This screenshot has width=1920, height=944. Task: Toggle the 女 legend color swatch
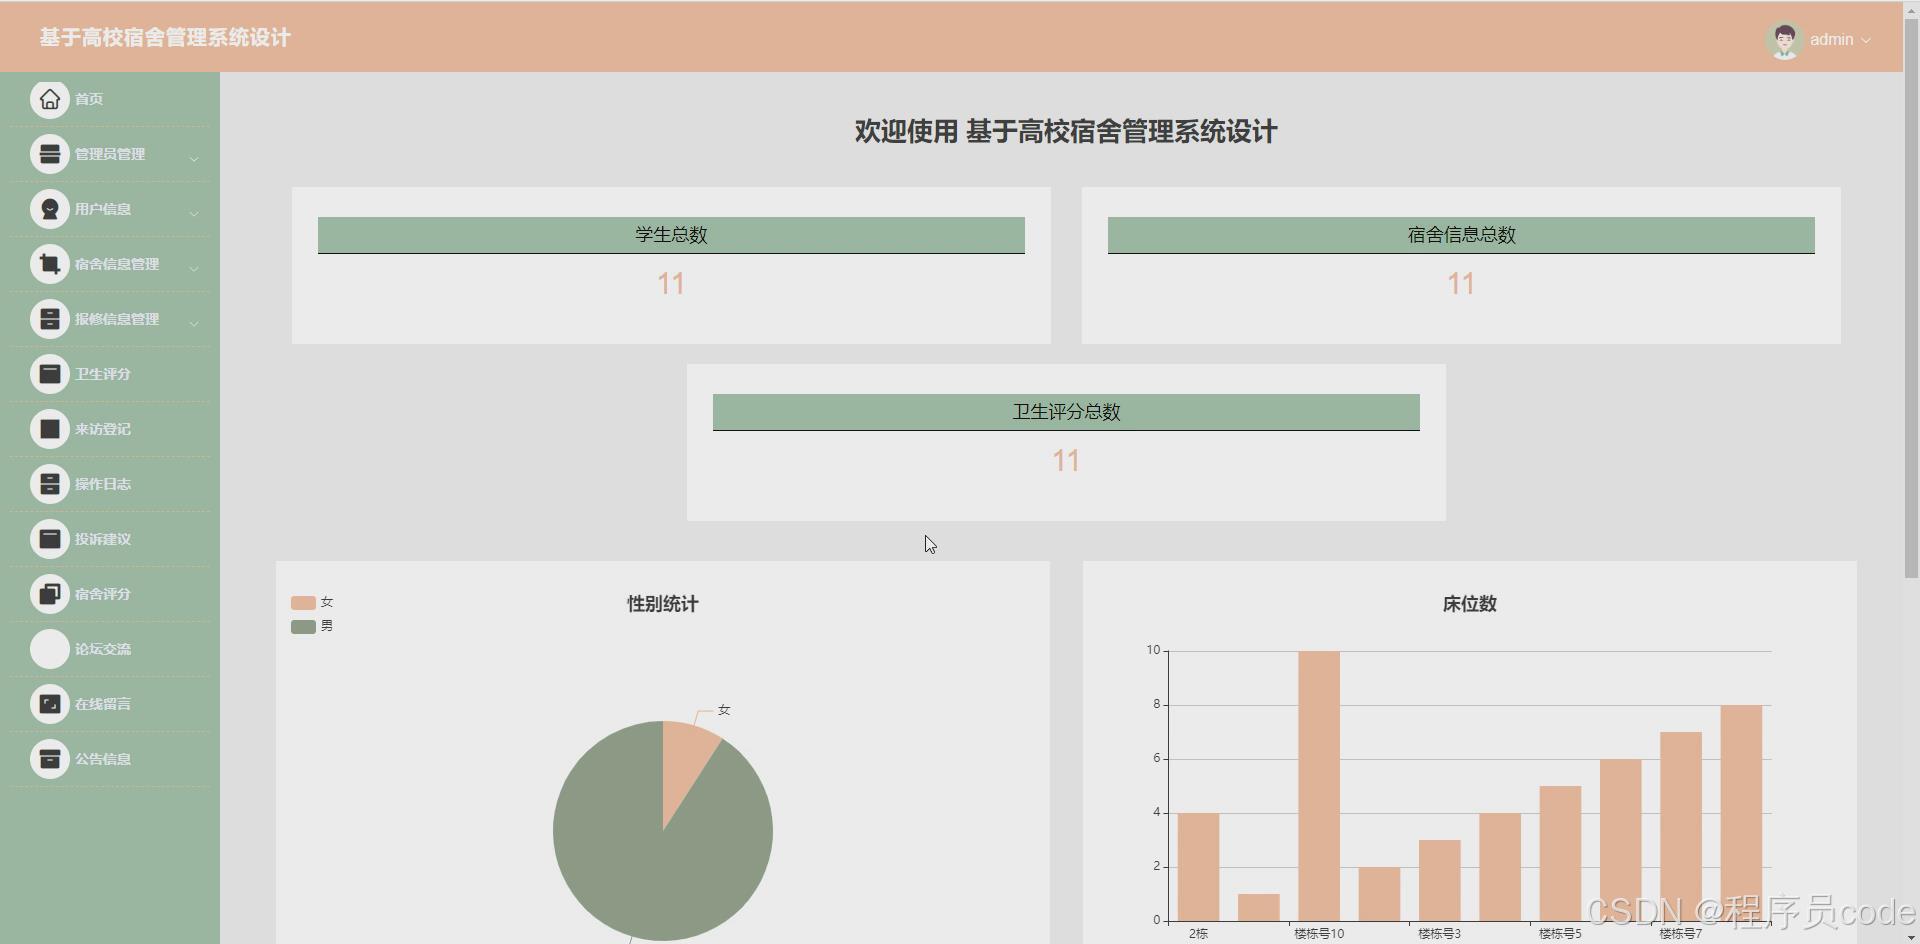(303, 603)
